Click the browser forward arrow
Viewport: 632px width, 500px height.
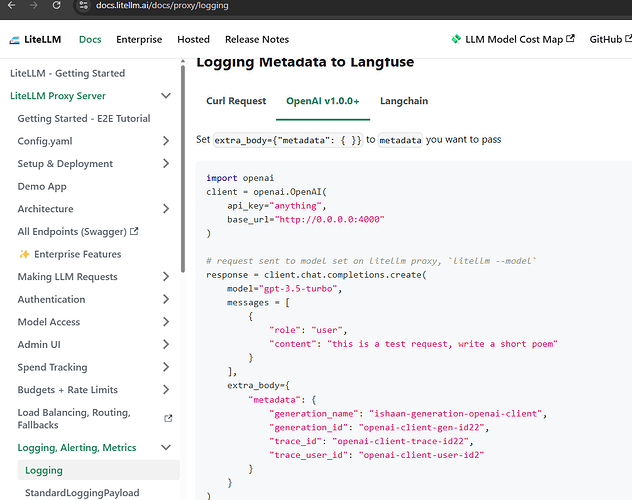click(x=33, y=6)
